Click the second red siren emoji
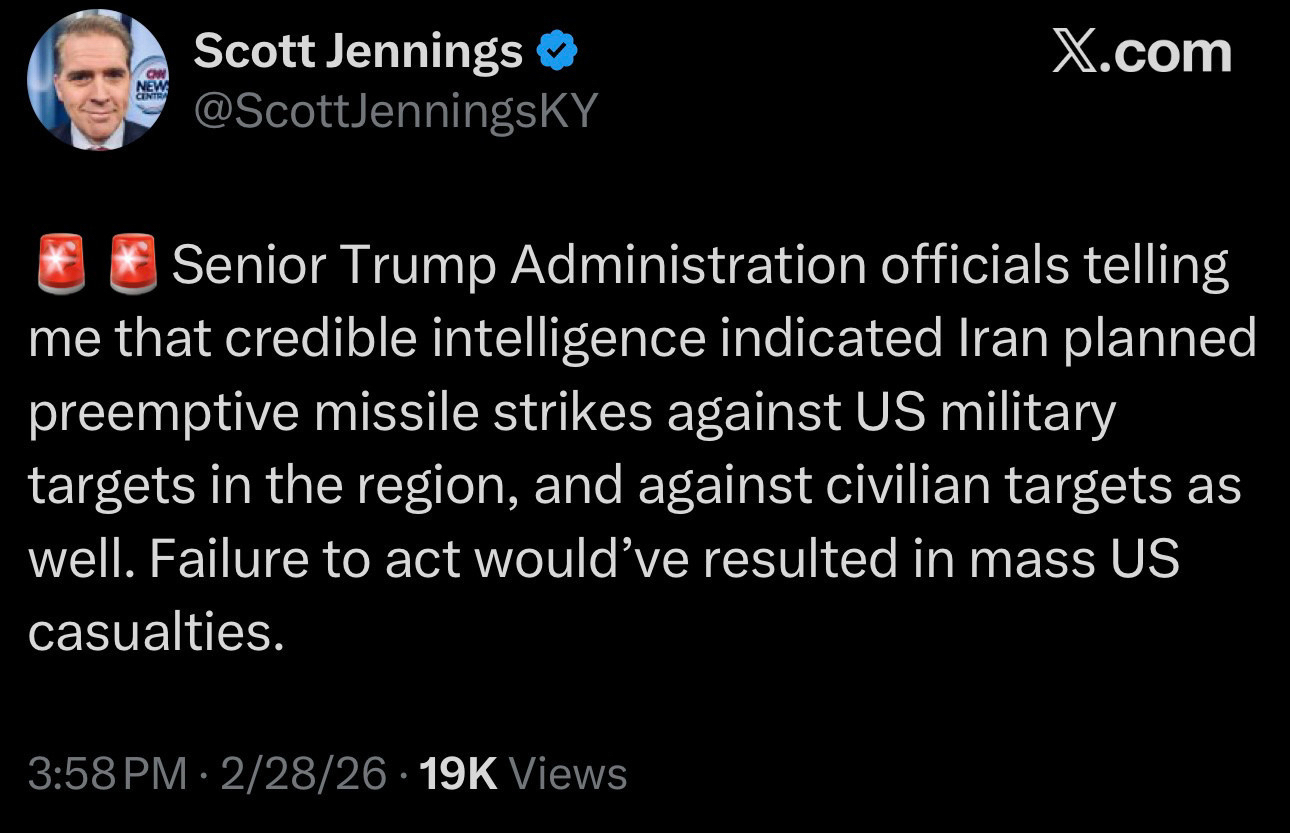This screenshot has height=833, width=1290. click(x=132, y=264)
